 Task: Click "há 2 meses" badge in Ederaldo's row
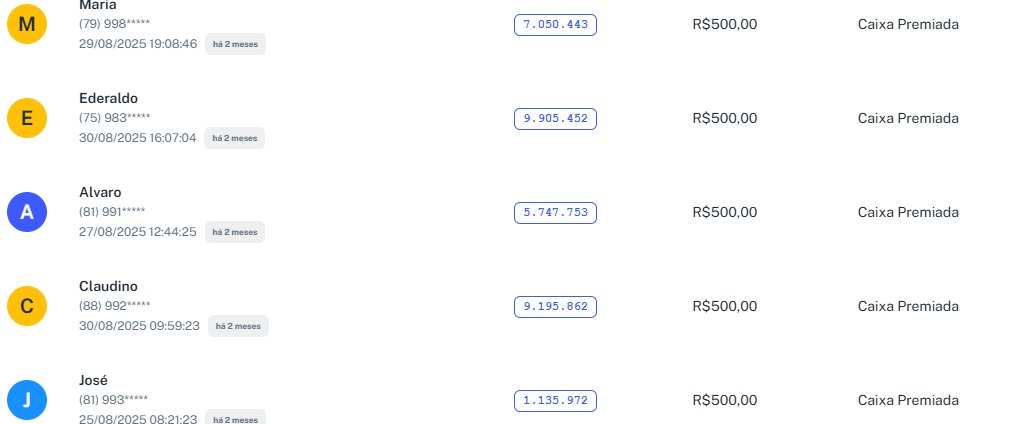point(235,138)
